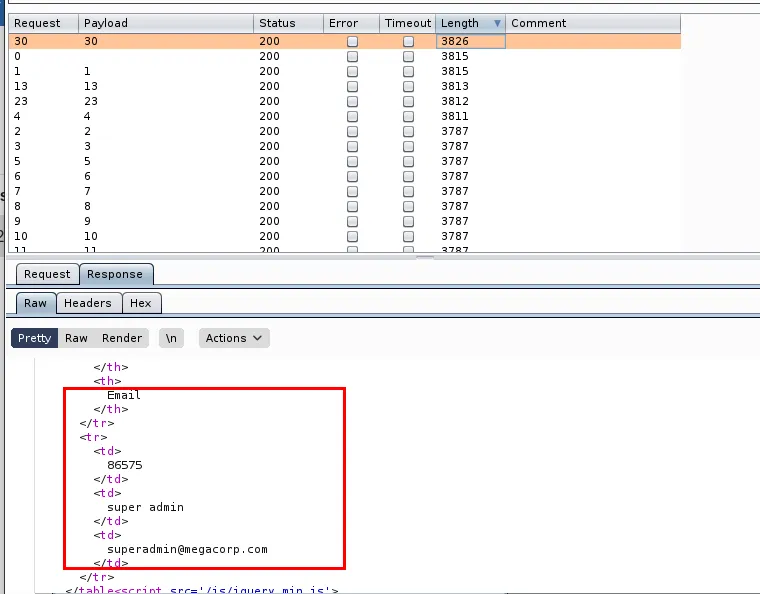The image size is (760, 594).
Task: Enable the Timeout checkbox for request 23
Action: click(x=408, y=102)
